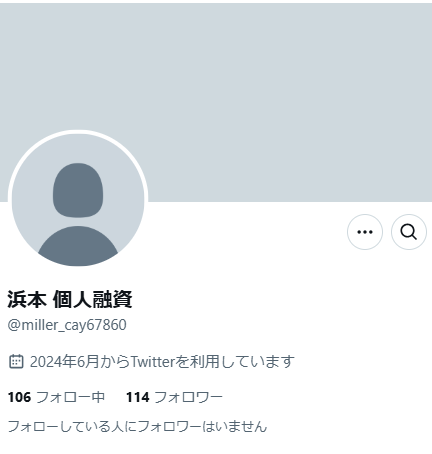Click the display name 浜本 個人融資
The width and height of the screenshot is (432, 454).
[x=70, y=299]
